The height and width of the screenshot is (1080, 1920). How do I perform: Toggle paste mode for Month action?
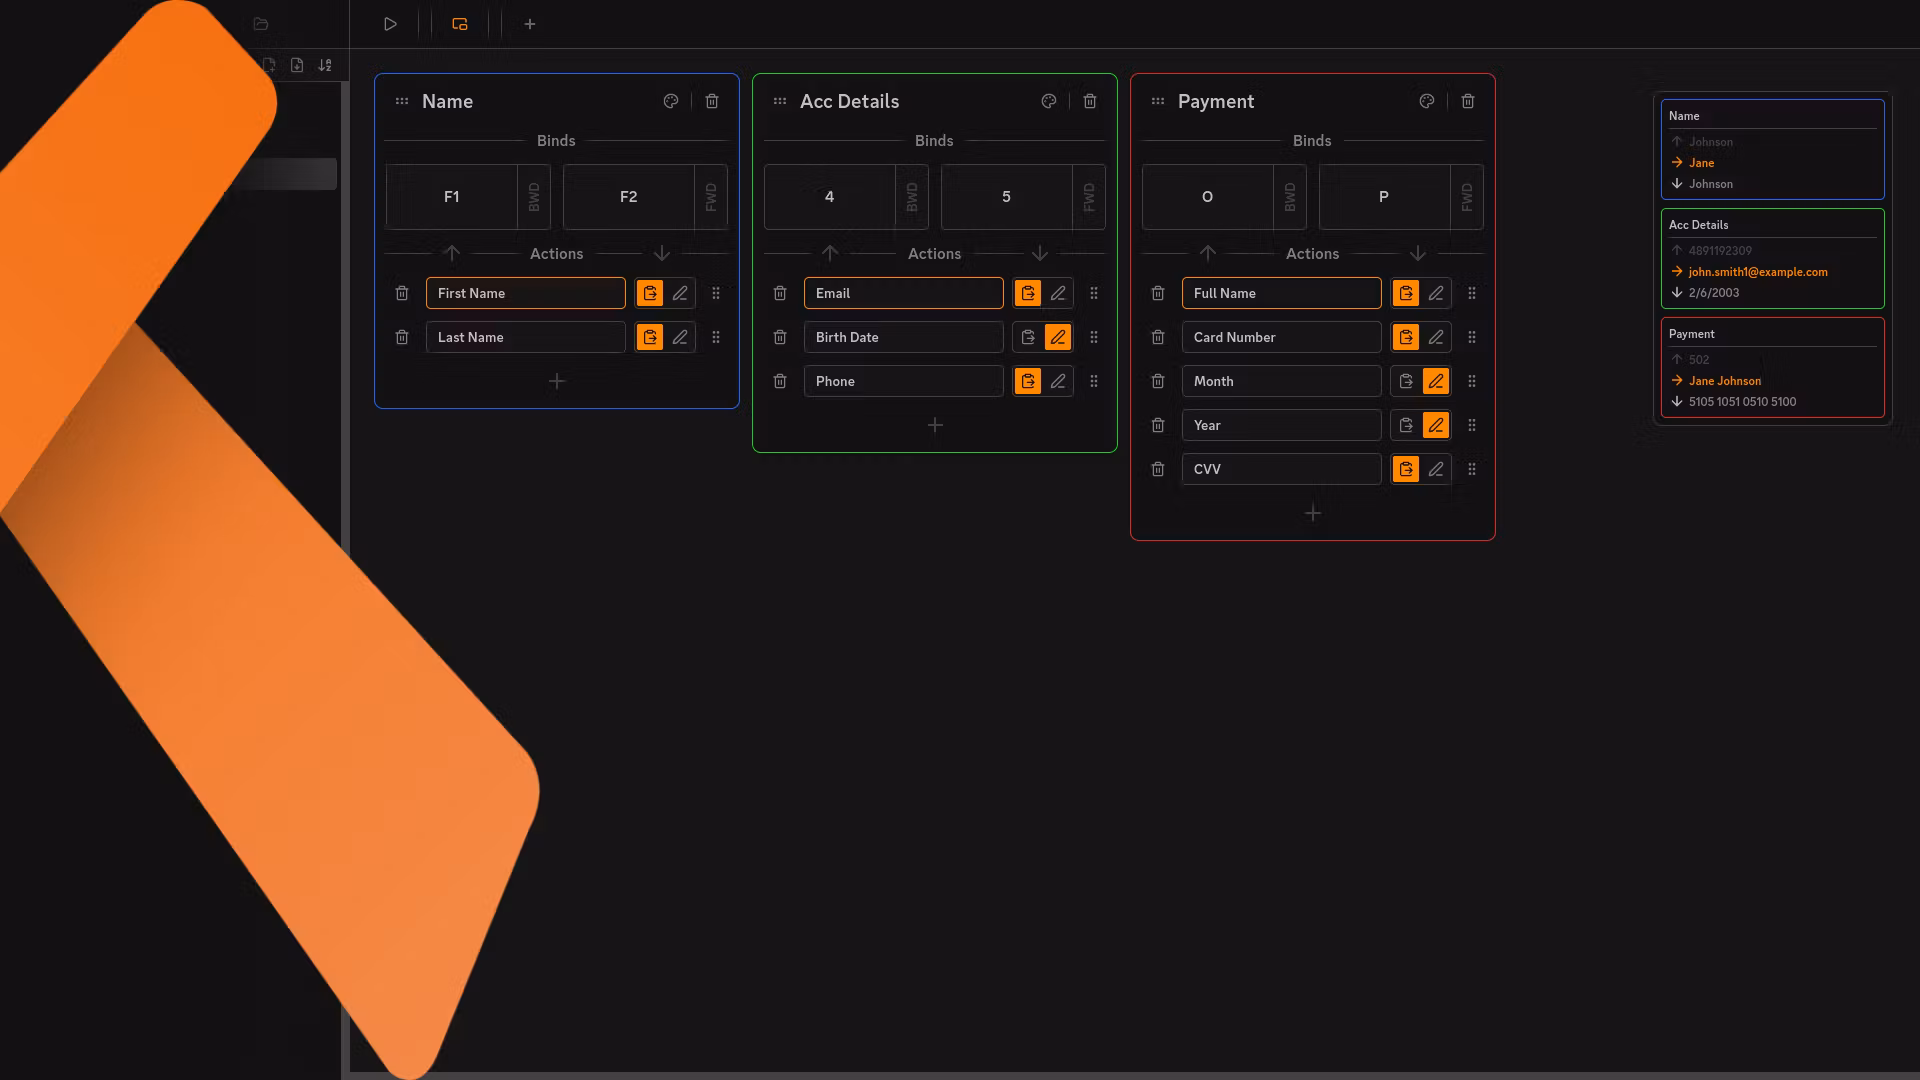pos(1406,381)
